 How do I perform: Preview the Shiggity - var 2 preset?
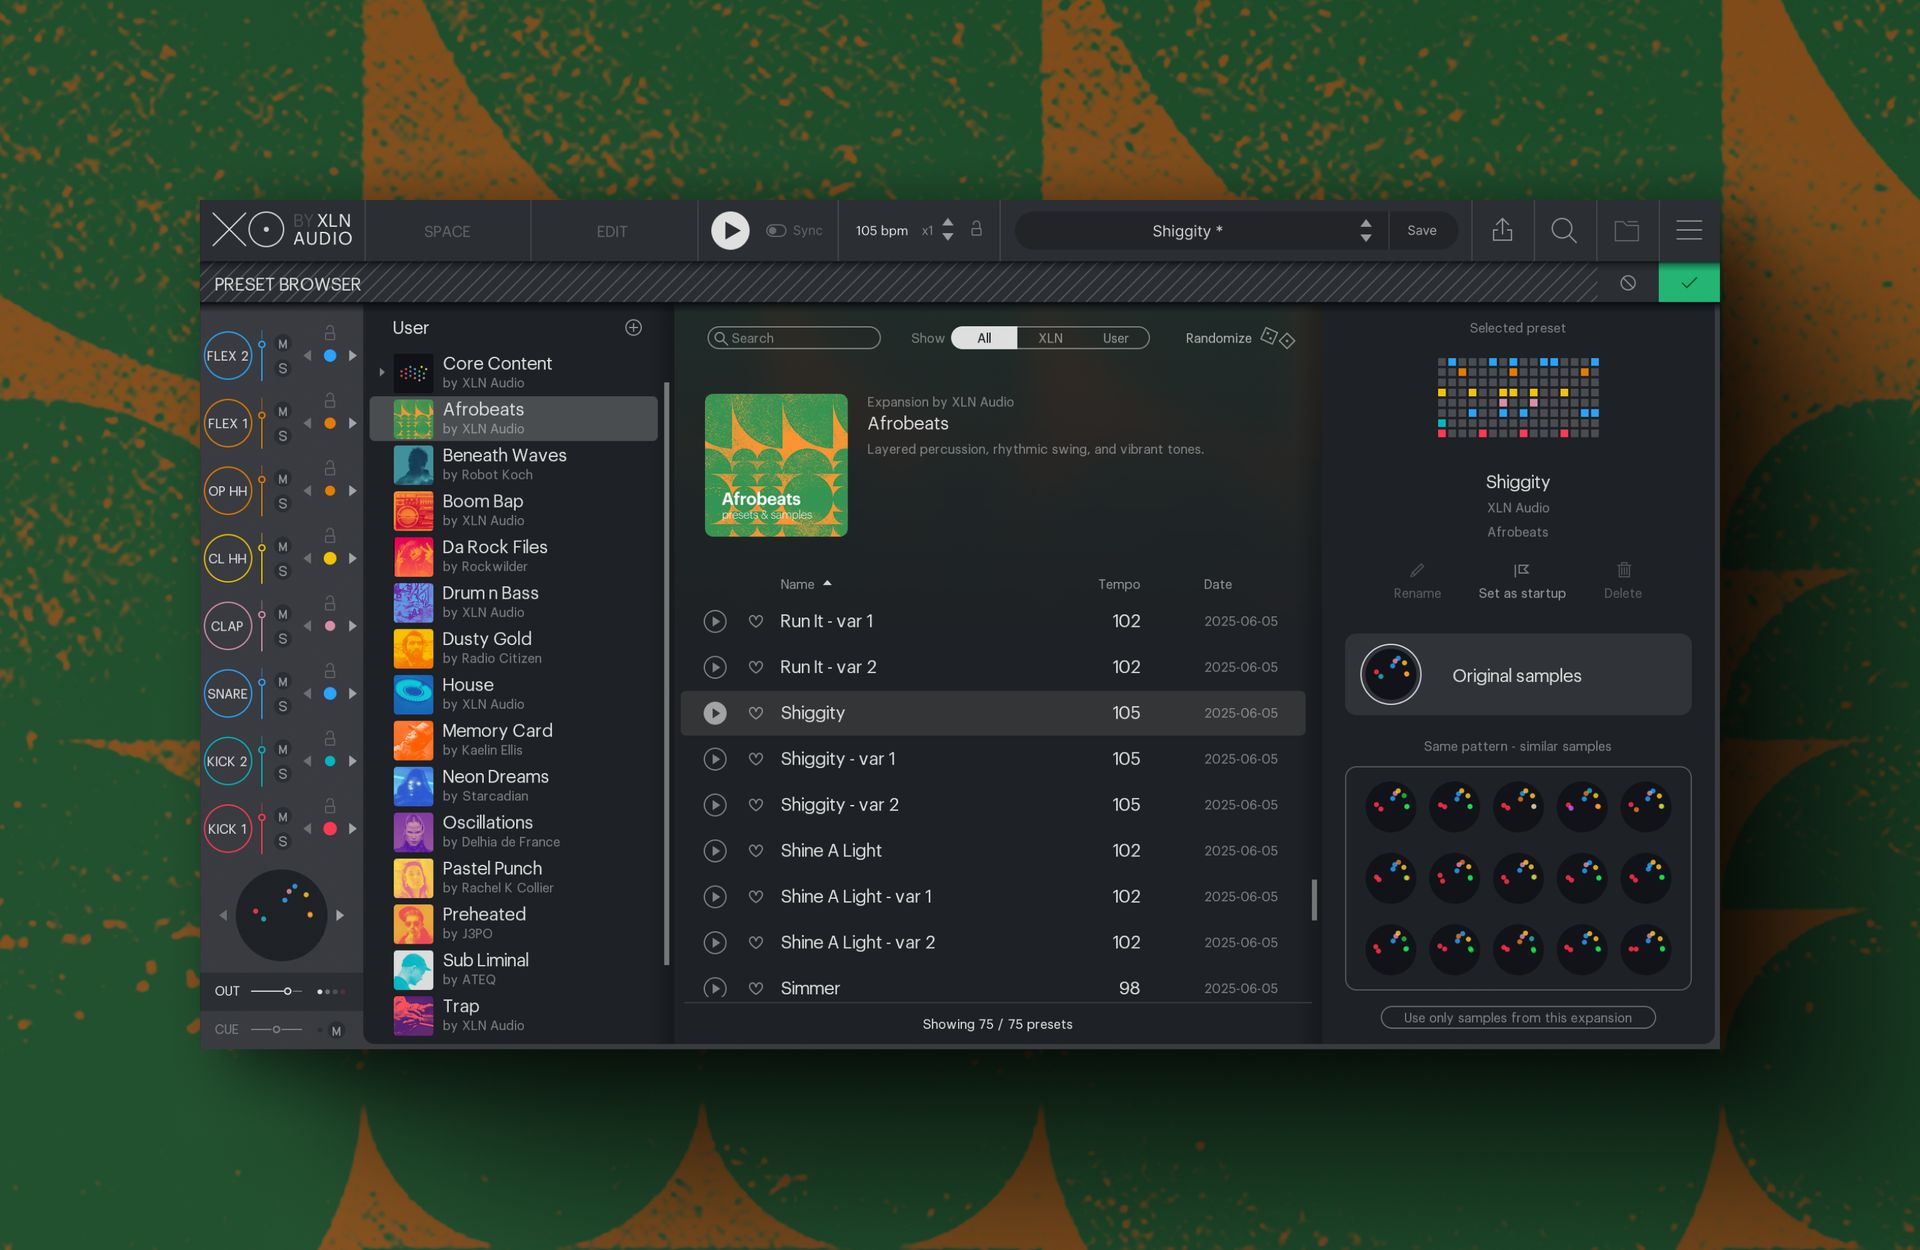715,805
